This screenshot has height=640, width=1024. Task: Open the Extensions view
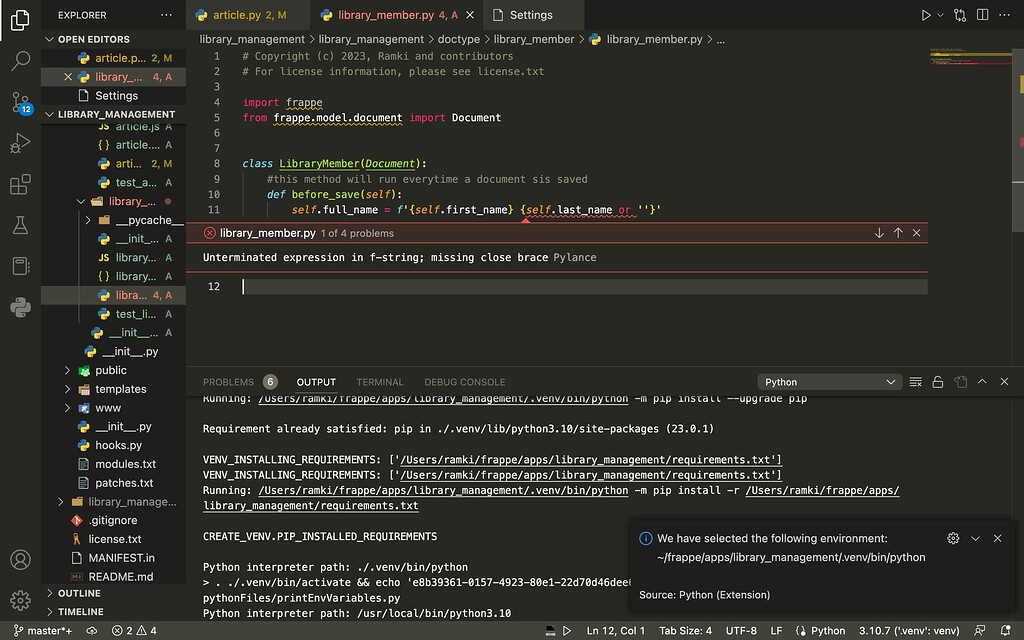20,184
